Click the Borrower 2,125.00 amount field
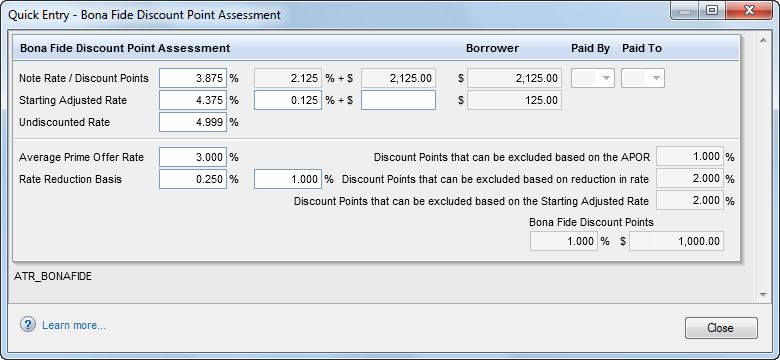780x360 pixels. pos(514,78)
